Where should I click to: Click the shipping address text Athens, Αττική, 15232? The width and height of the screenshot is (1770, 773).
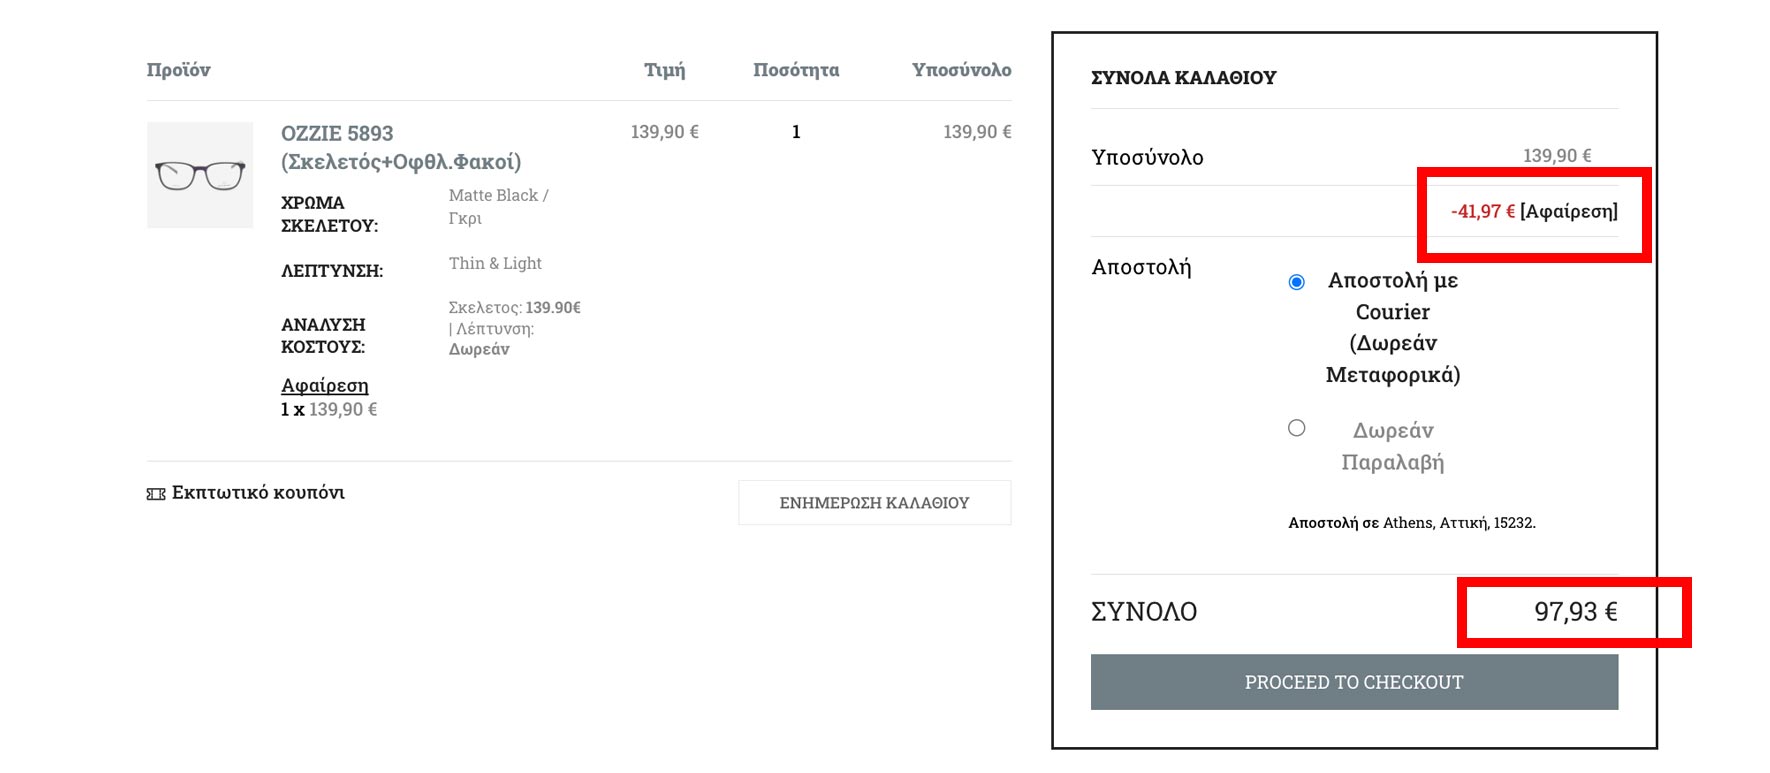(x=1459, y=523)
